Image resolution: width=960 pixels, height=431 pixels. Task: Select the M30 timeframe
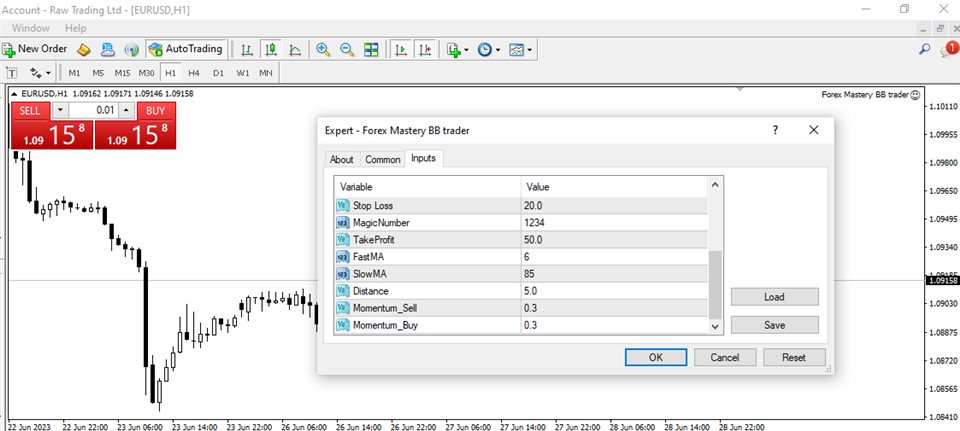pos(146,73)
